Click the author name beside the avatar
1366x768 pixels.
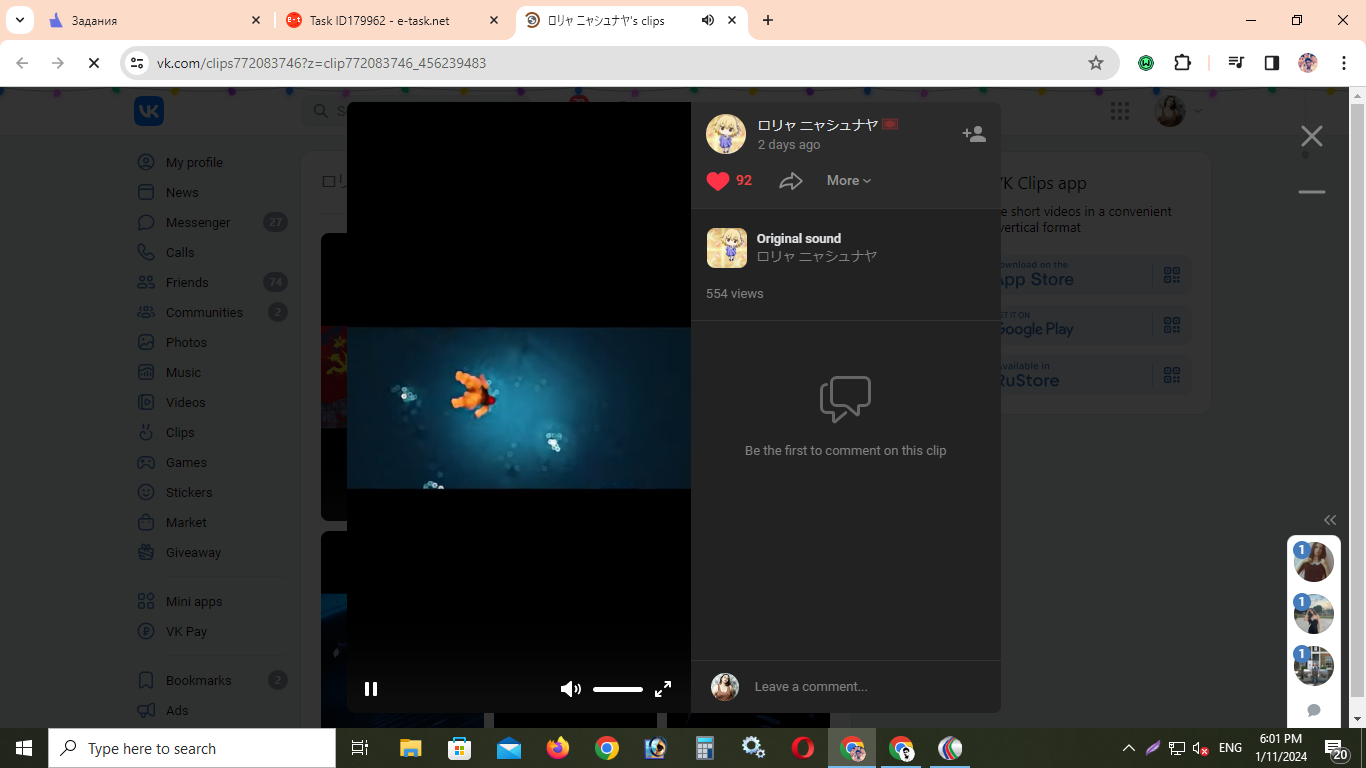click(x=818, y=125)
